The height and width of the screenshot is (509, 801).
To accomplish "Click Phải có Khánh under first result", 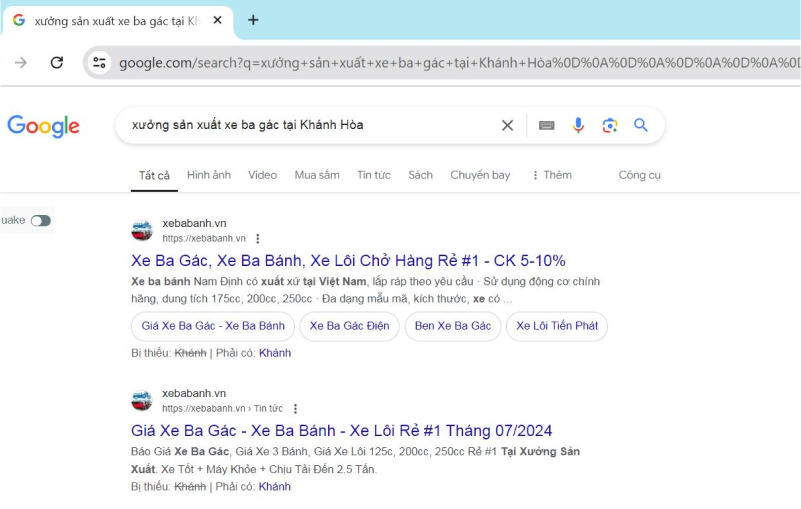I will (275, 353).
